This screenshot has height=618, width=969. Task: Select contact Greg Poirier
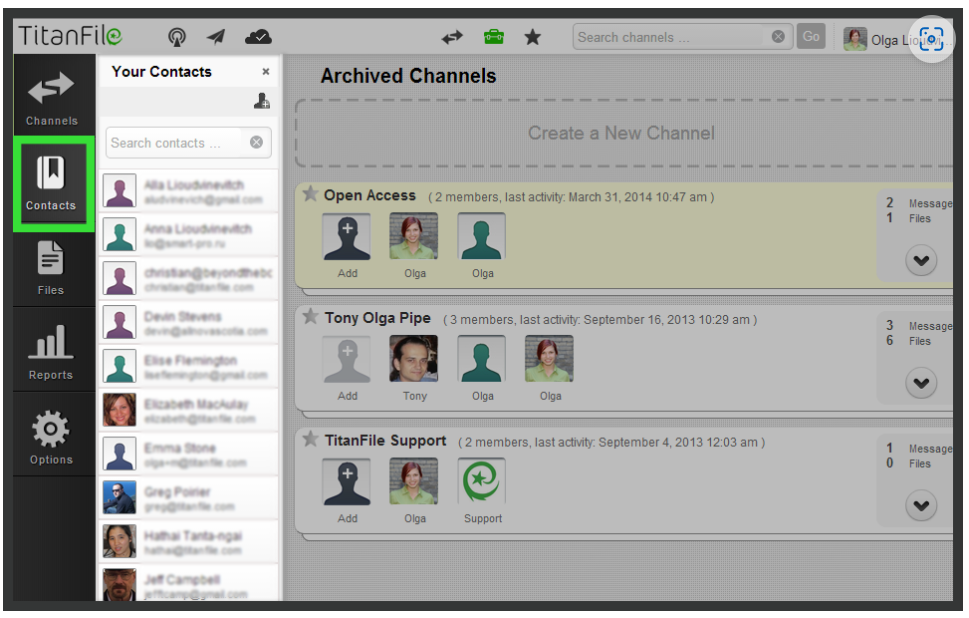(188, 499)
